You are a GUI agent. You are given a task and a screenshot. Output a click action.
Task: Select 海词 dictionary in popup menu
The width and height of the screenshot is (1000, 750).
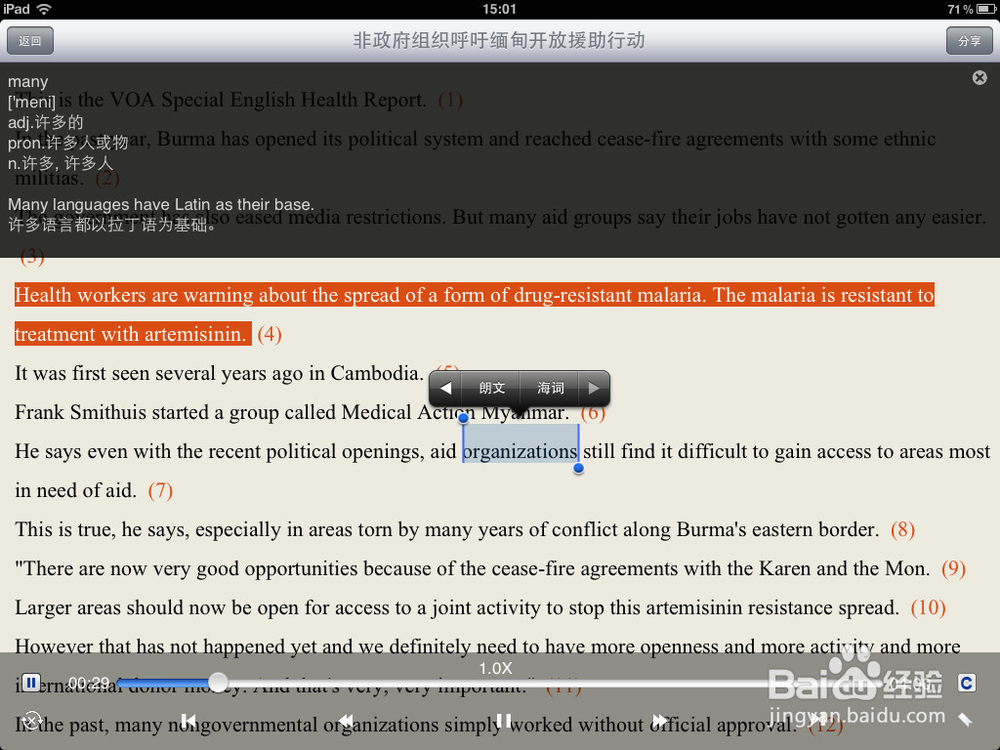pyautogui.click(x=550, y=388)
